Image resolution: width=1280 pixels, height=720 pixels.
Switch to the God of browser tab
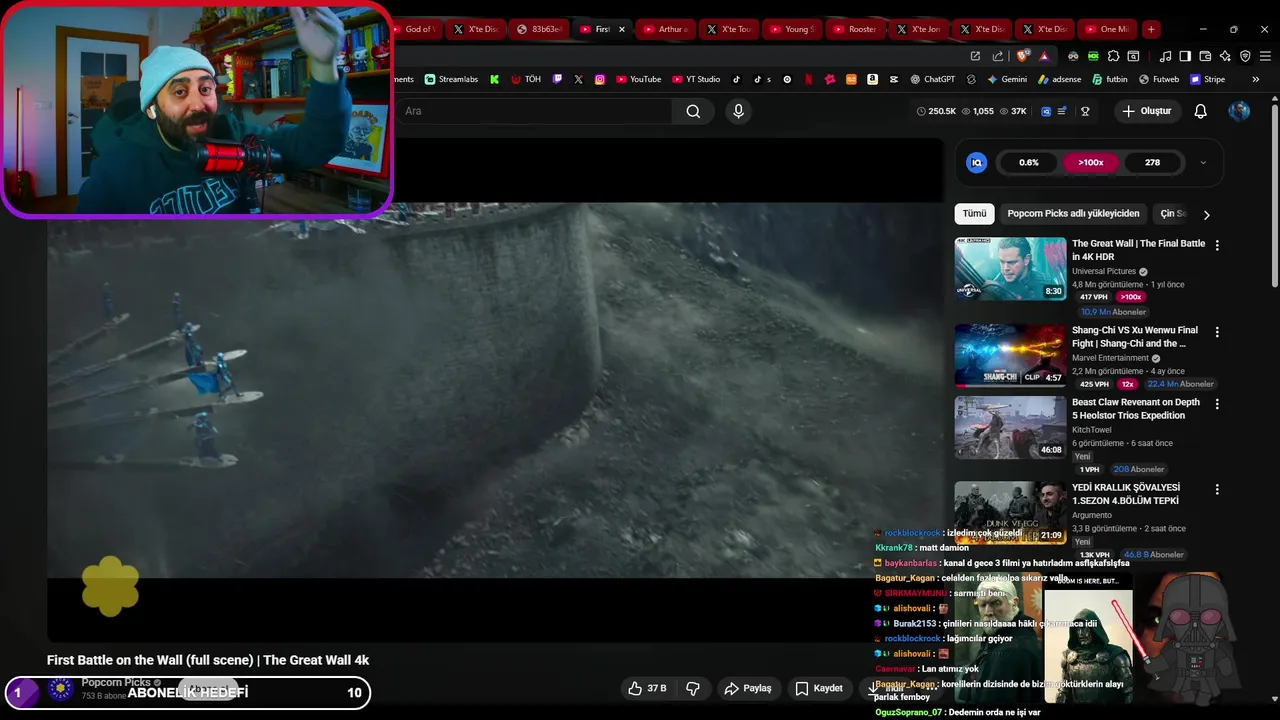414,29
